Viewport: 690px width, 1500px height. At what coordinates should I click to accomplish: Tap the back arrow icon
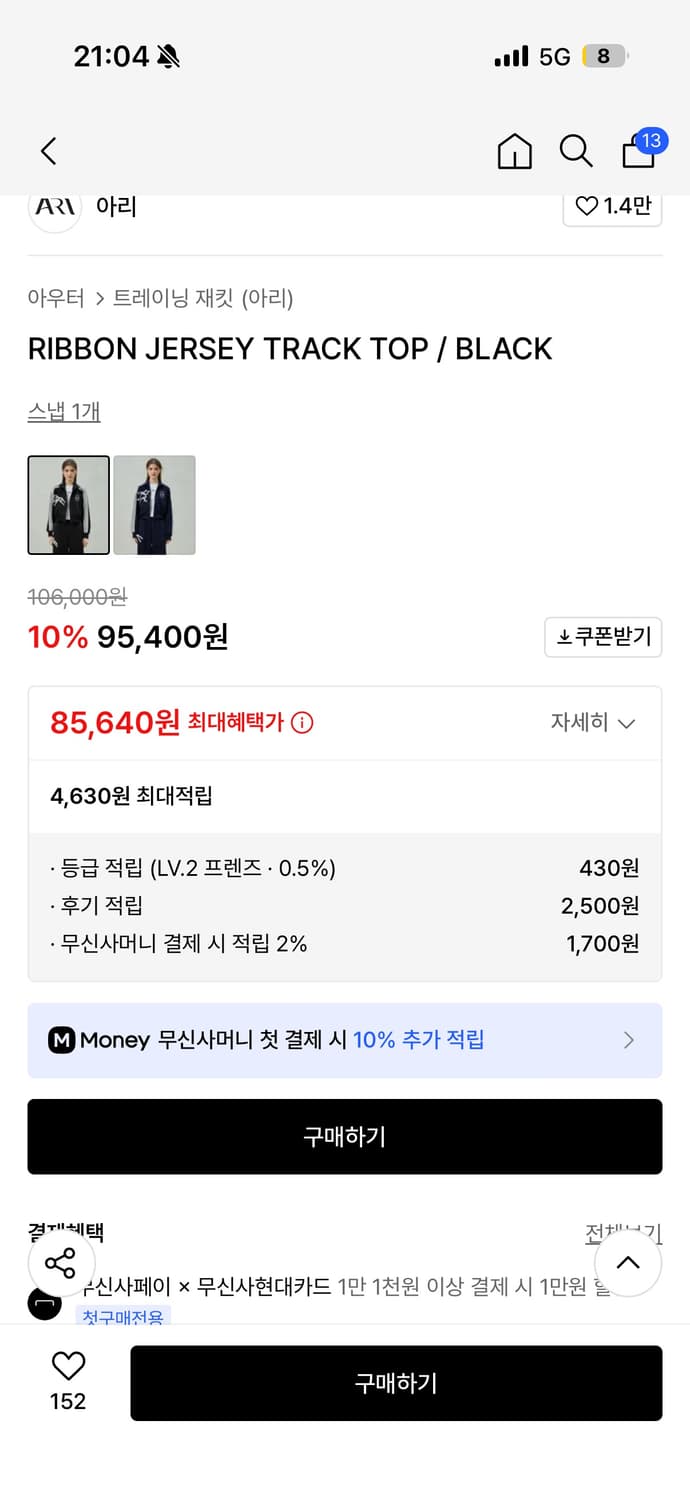pyautogui.click(x=48, y=151)
